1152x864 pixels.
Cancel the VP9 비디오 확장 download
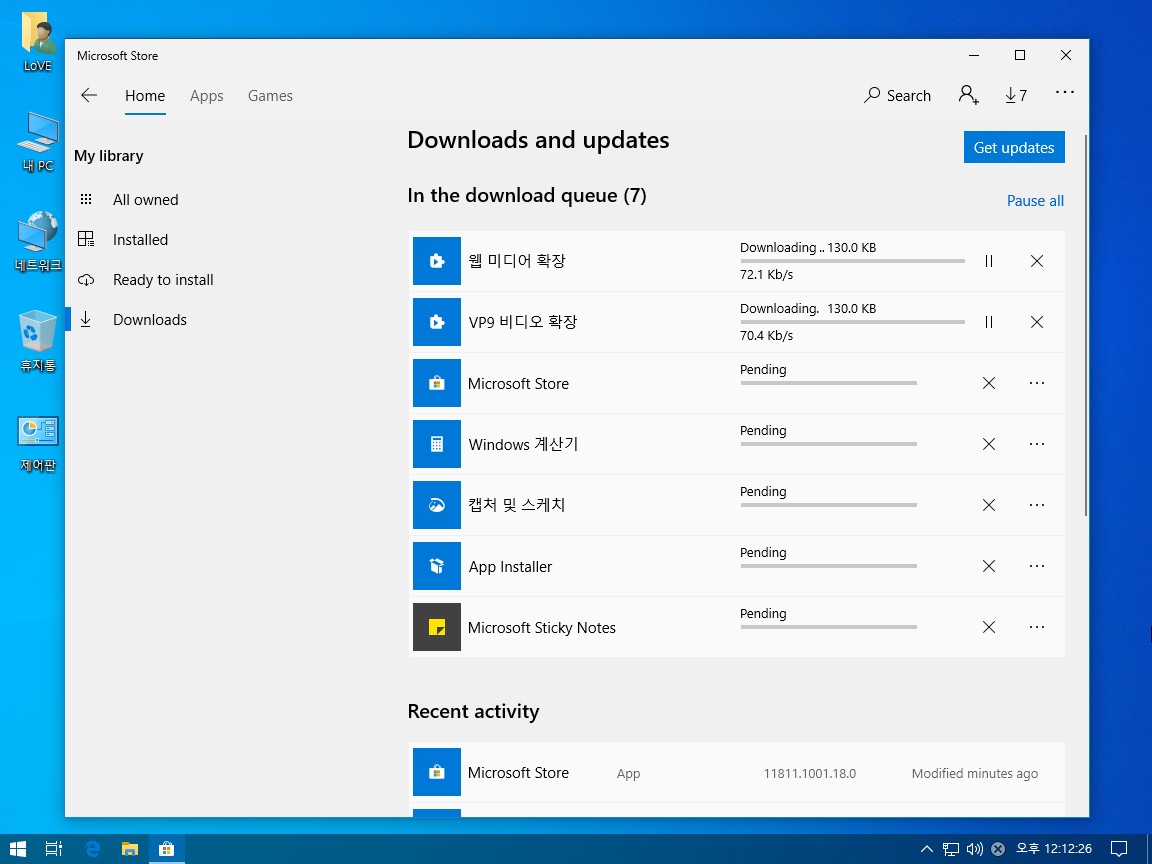coord(1037,322)
